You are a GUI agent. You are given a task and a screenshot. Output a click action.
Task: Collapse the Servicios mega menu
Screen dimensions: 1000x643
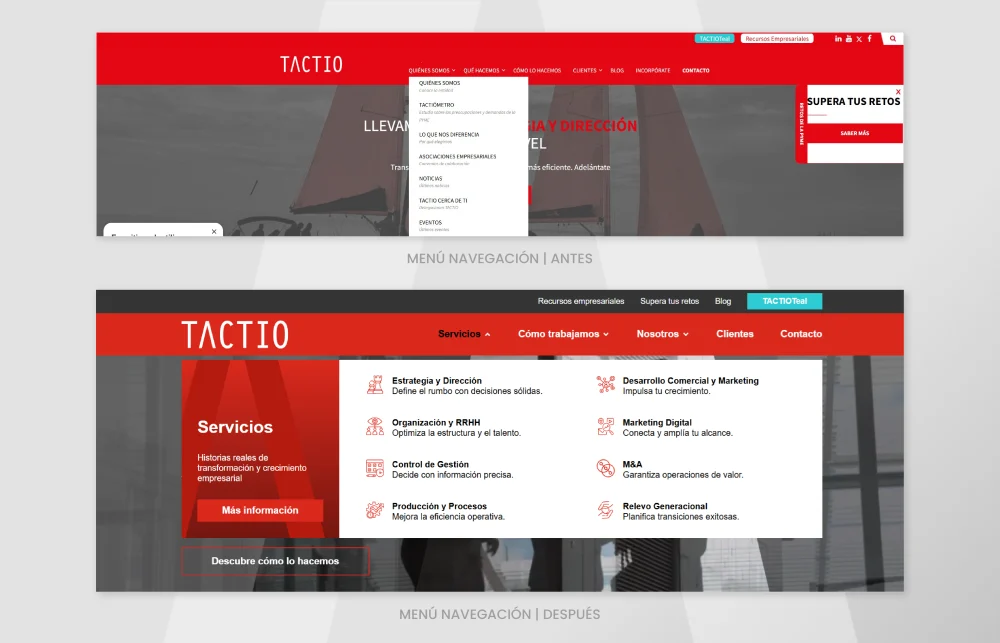[464, 334]
